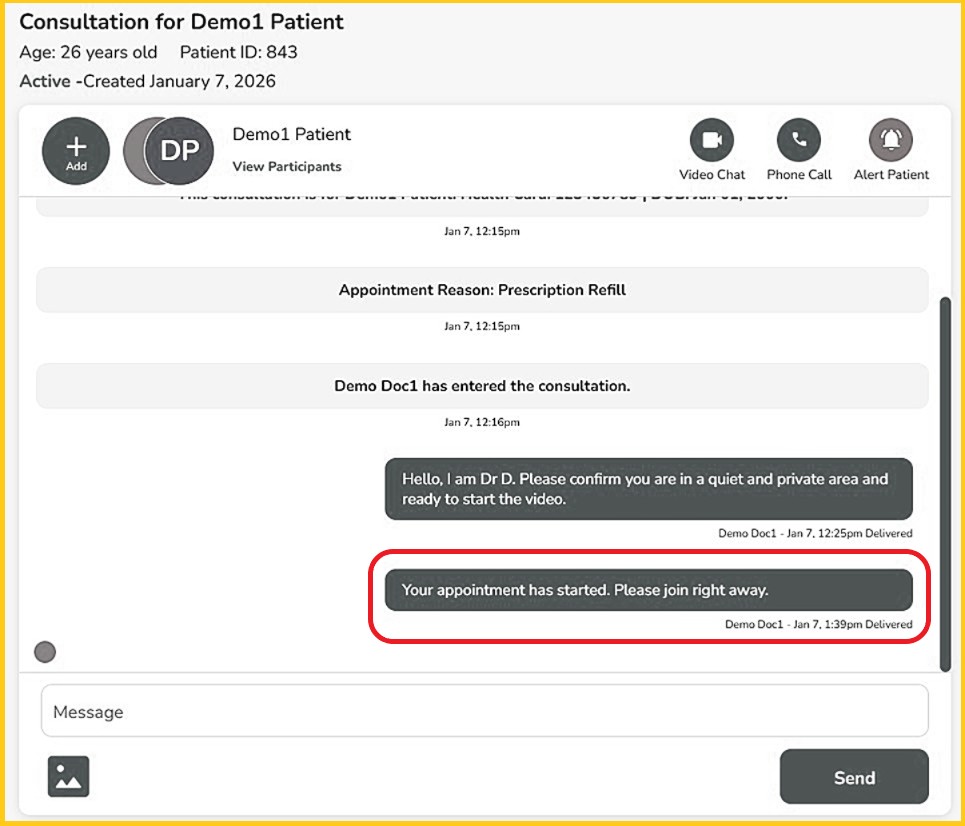The height and width of the screenshot is (826, 965).
Task: Focus the Message text field
Action: pos(484,711)
